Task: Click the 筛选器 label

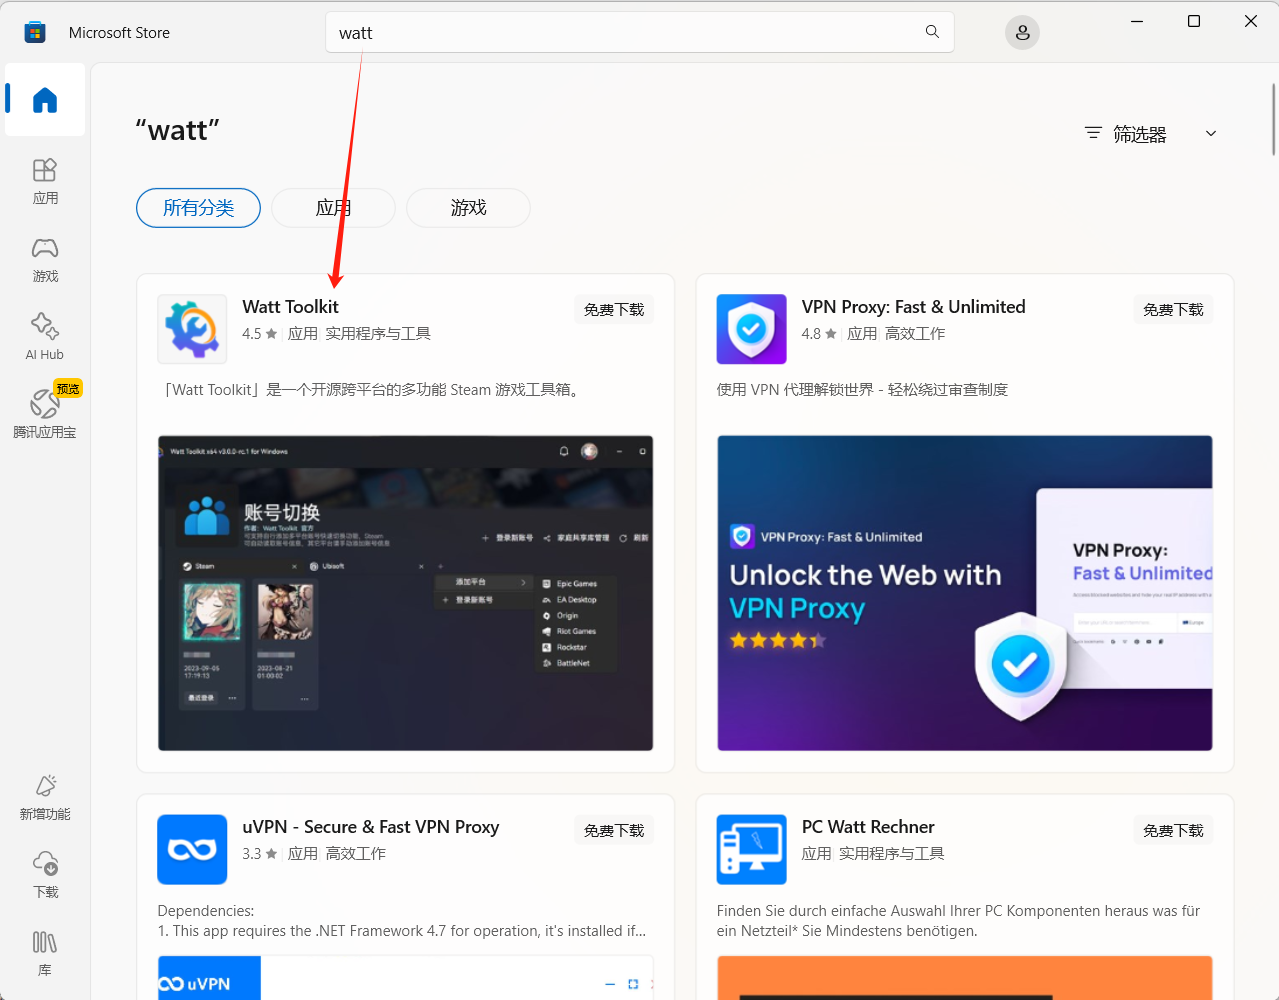Action: [x=1140, y=134]
